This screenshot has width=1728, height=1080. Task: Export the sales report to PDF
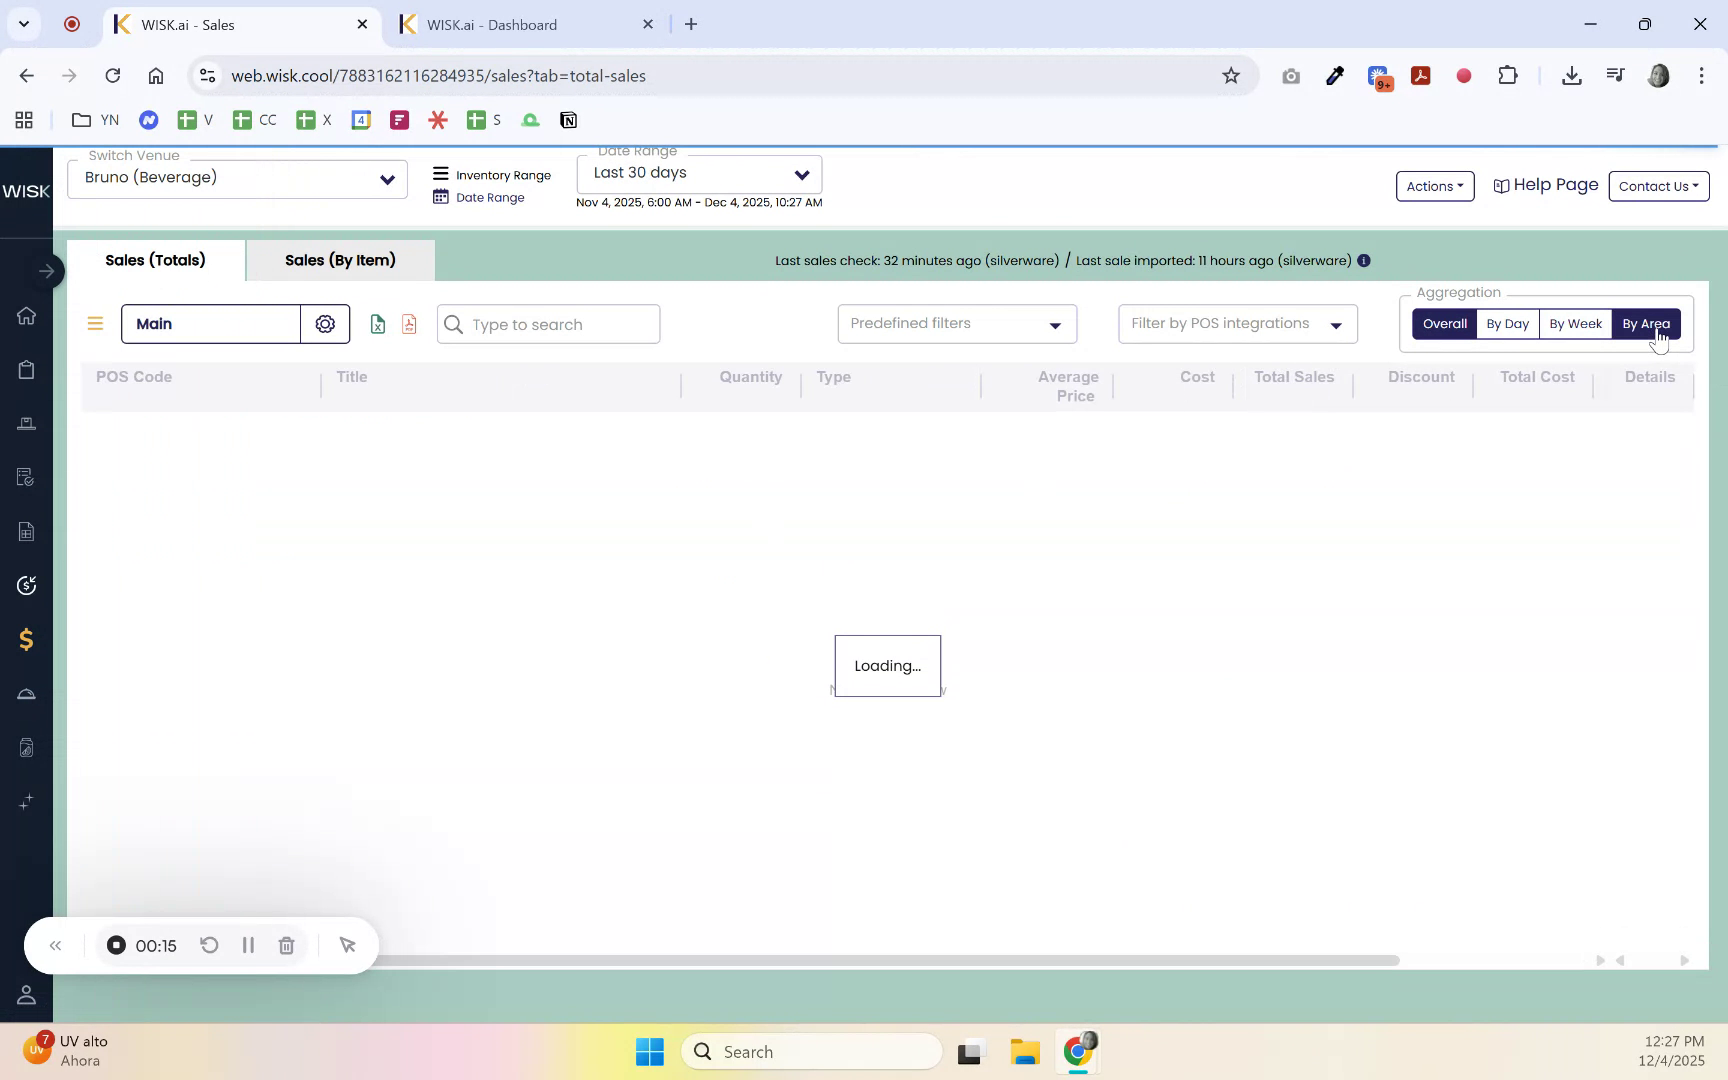tap(408, 324)
